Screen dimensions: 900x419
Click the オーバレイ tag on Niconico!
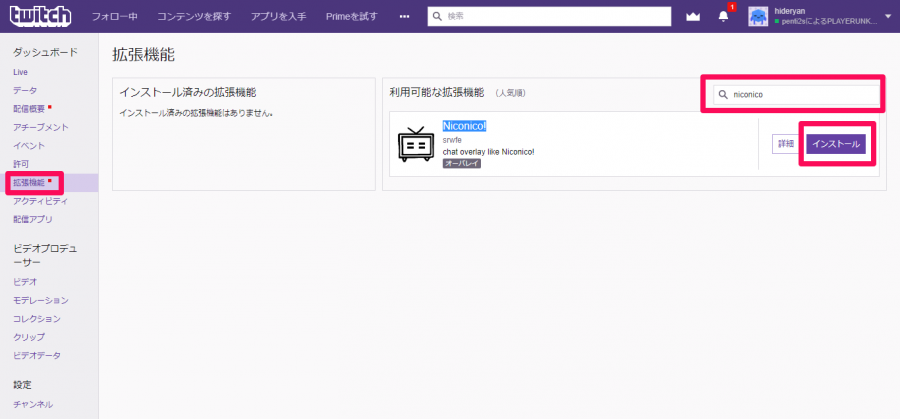point(461,164)
